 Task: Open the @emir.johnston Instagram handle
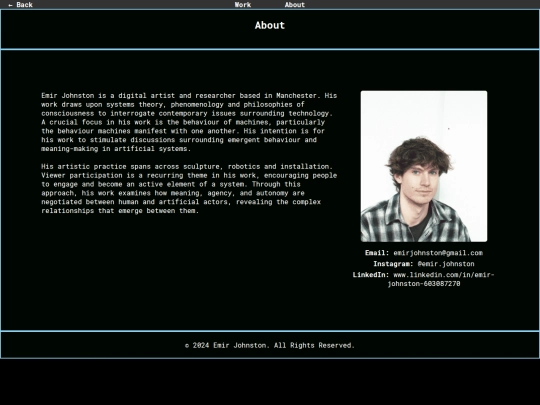pos(446,264)
